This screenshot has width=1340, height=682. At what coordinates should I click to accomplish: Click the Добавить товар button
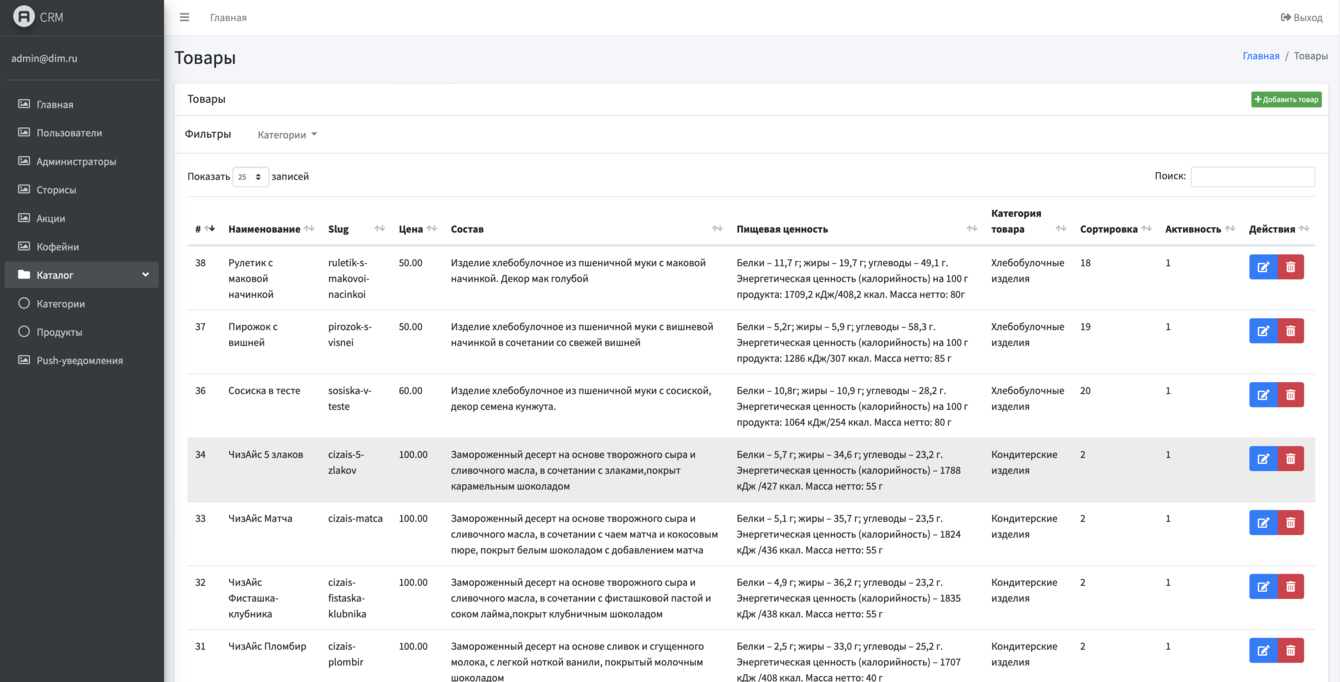[1286, 100]
